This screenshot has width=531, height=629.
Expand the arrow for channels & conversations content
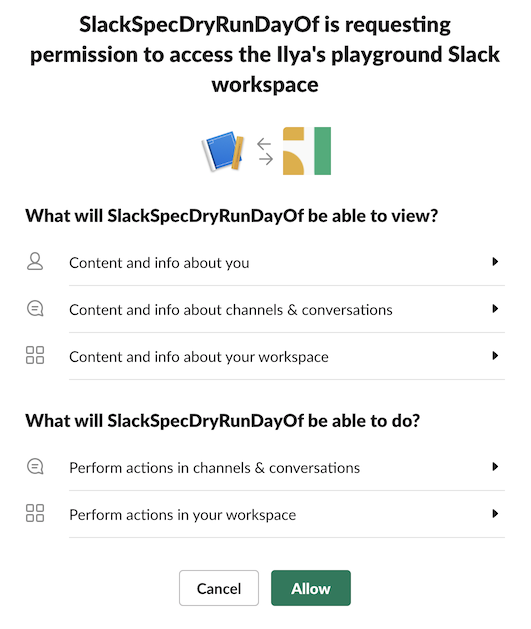click(x=495, y=309)
